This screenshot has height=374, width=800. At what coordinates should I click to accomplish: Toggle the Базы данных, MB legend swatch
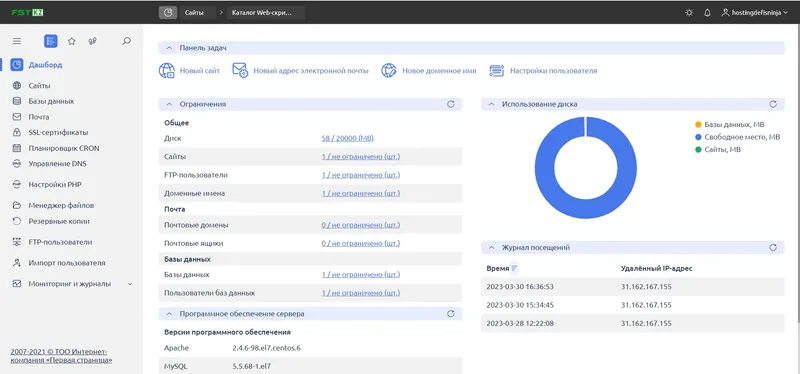[x=698, y=124]
